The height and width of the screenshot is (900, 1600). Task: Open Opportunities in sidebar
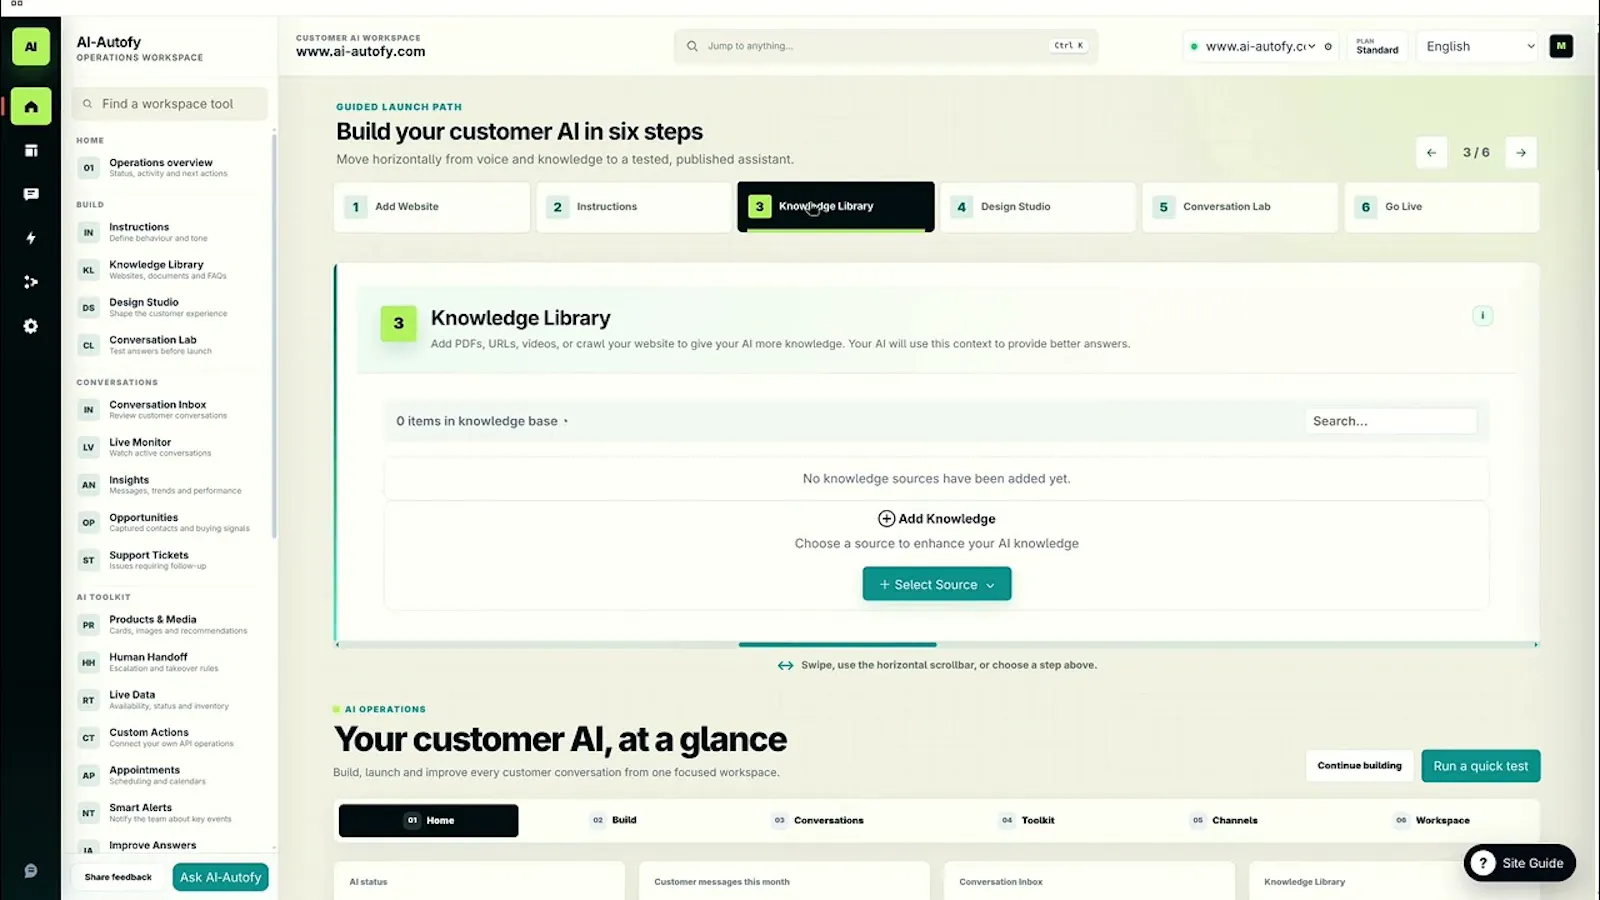(170, 522)
